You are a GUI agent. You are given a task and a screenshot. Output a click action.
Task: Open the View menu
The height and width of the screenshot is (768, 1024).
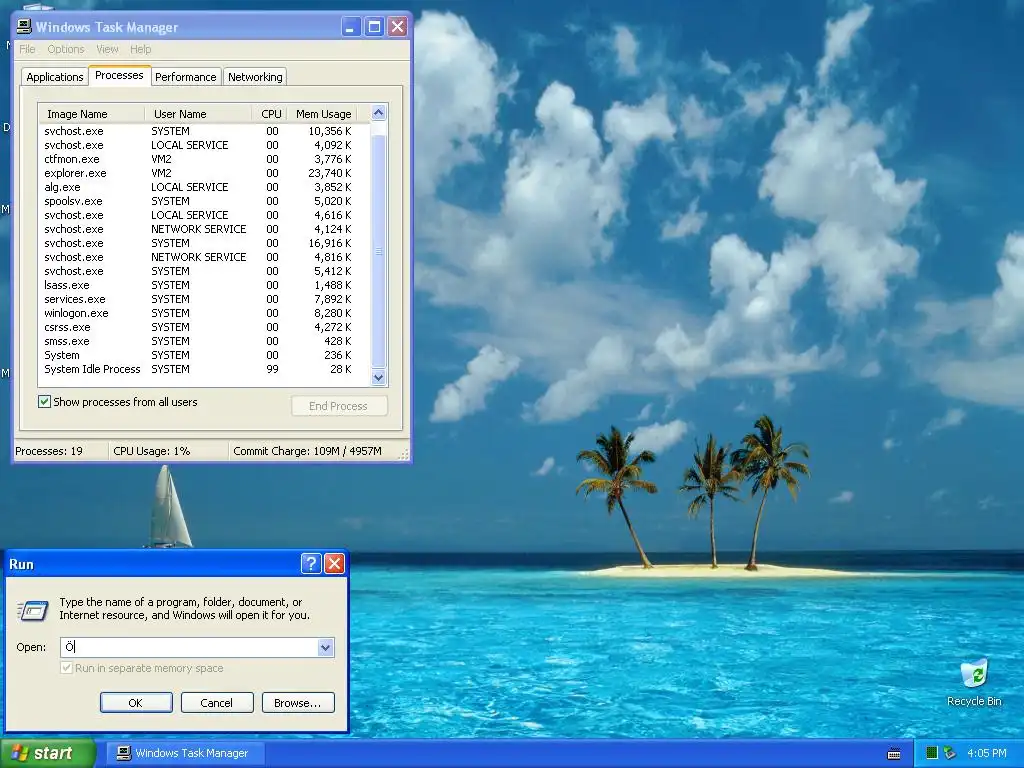point(107,49)
